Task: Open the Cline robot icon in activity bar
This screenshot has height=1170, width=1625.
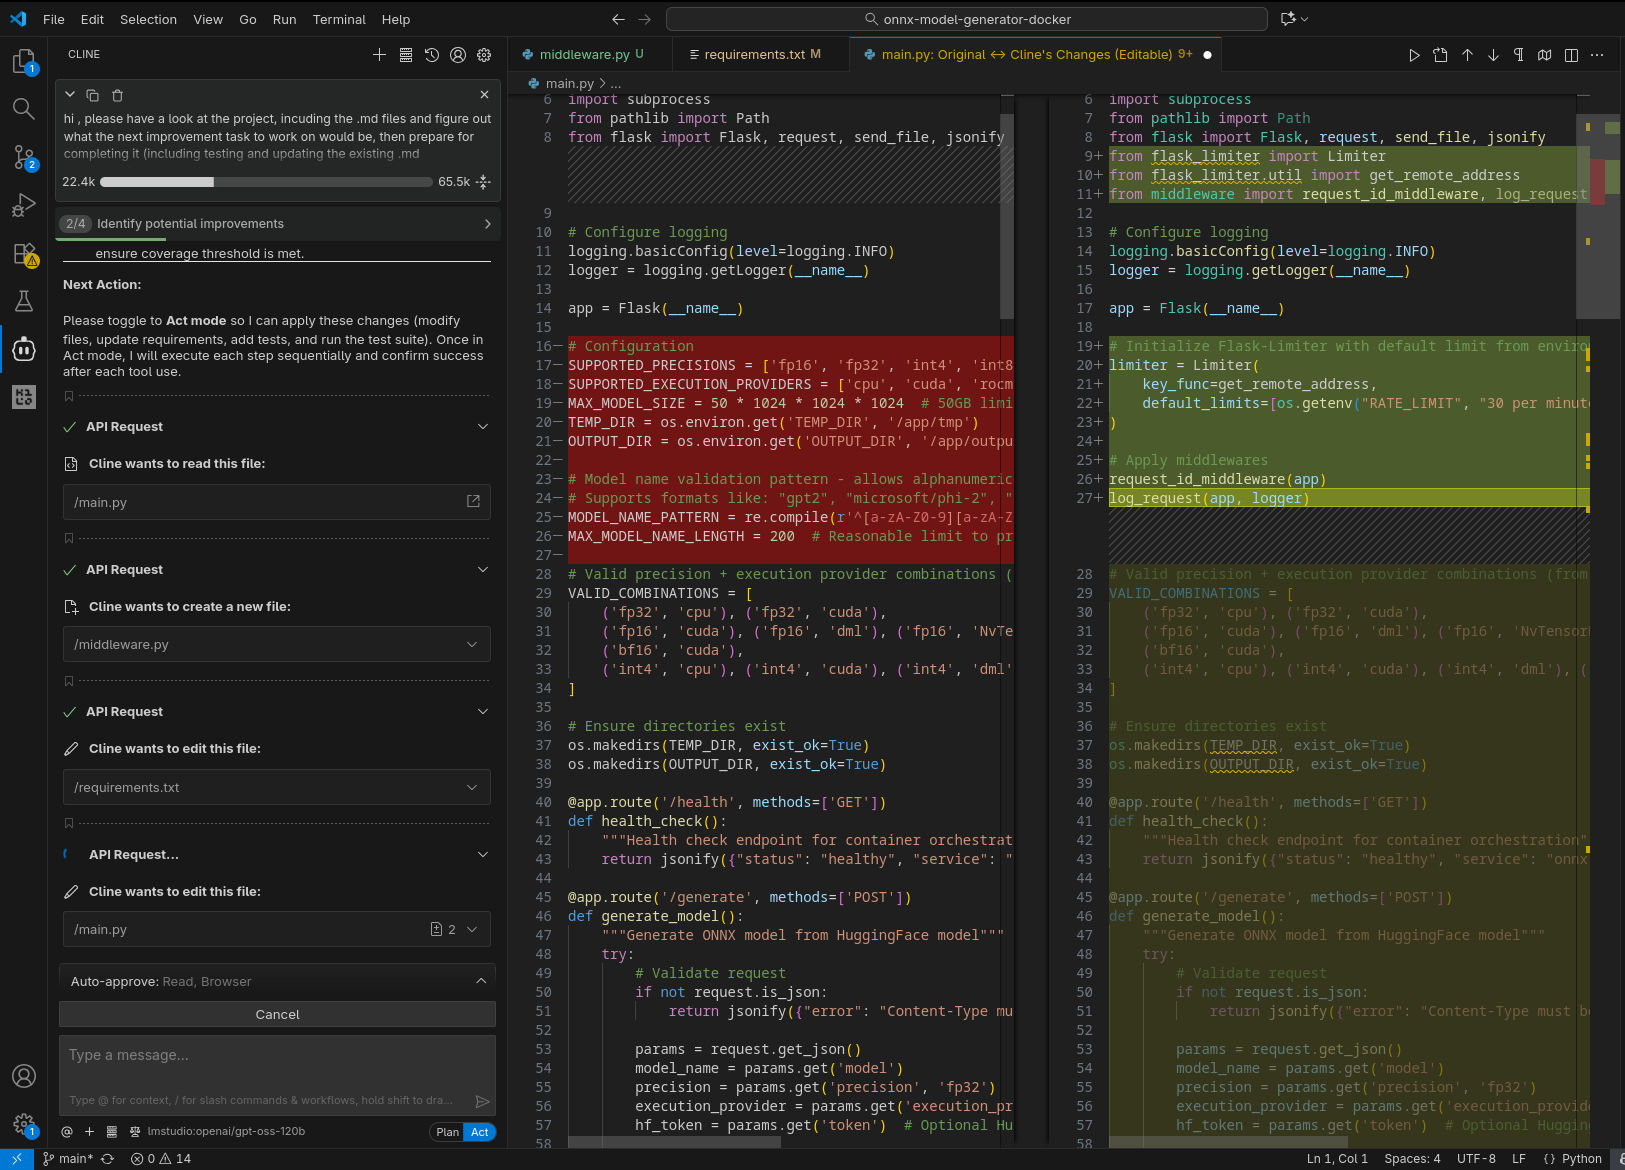Action: click(24, 349)
